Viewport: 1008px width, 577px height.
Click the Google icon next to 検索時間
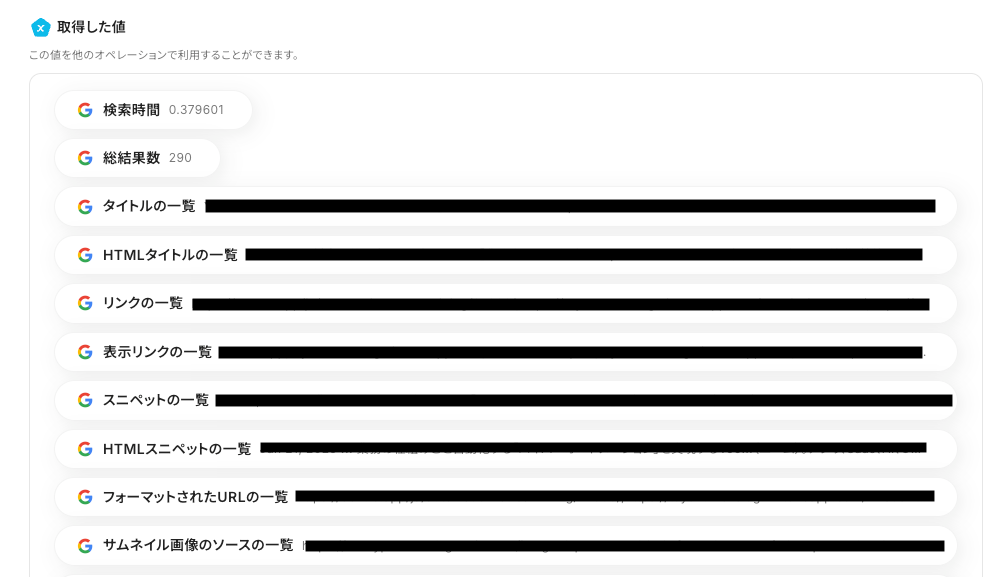pyautogui.click(x=85, y=110)
